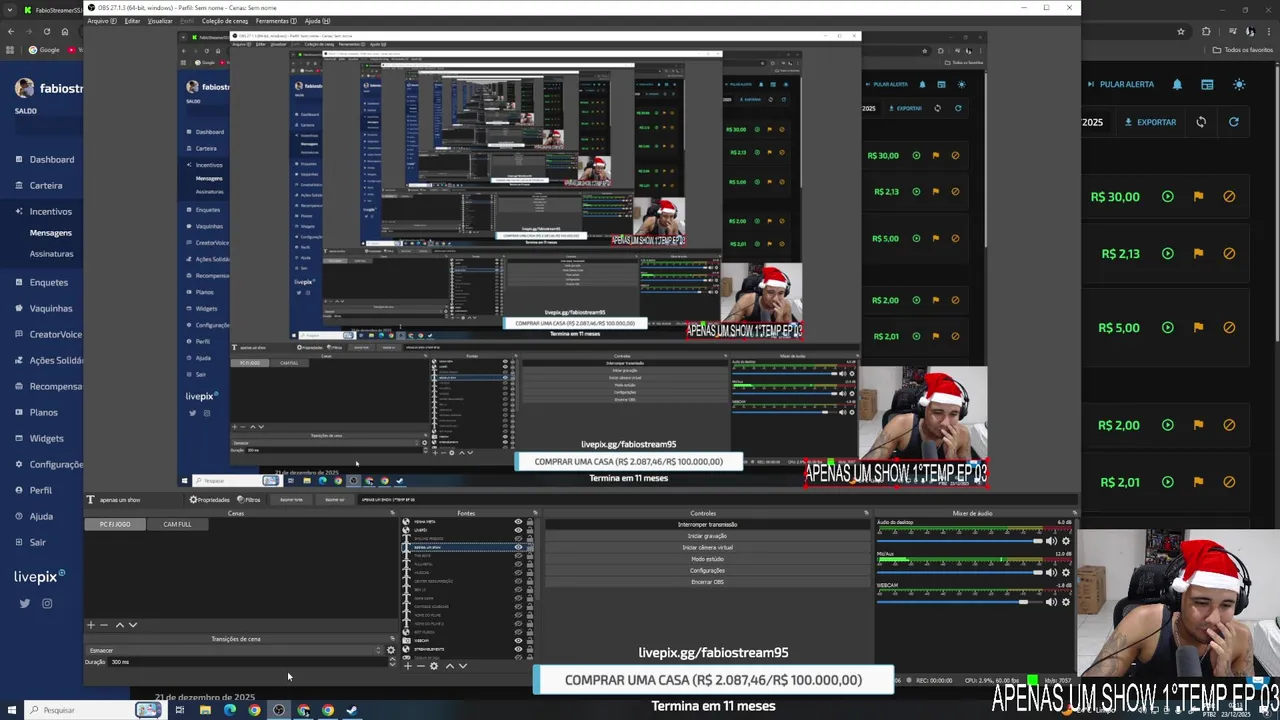This screenshot has width=1280, height=720.
Task: Block the sender of the R$ 5,00 message
Action: click(1229, 327)
